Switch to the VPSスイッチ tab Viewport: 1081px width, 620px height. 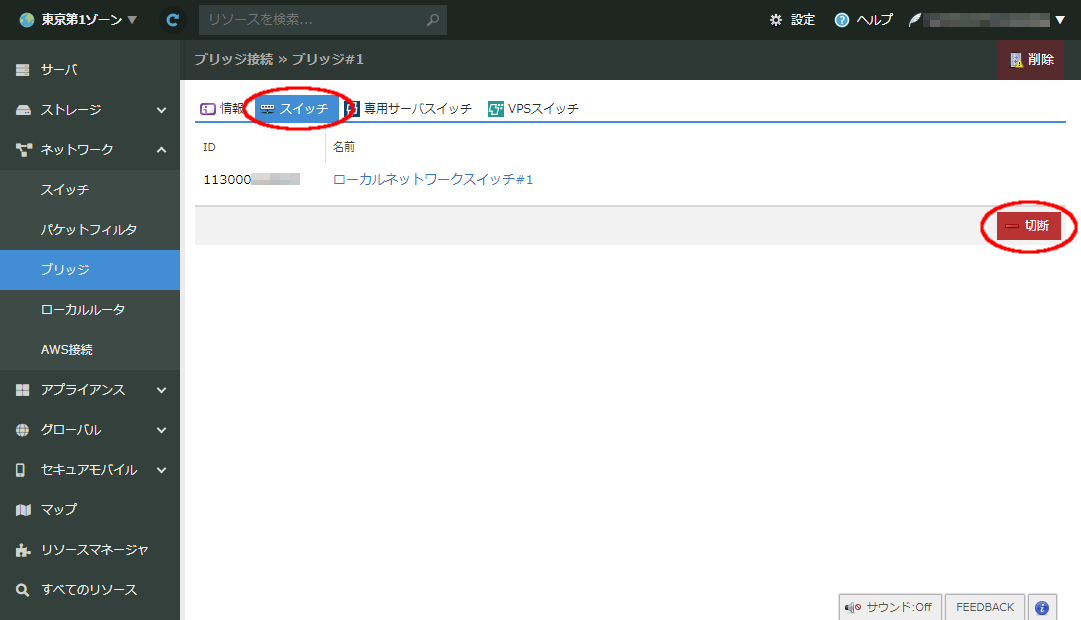coord(534,109)
